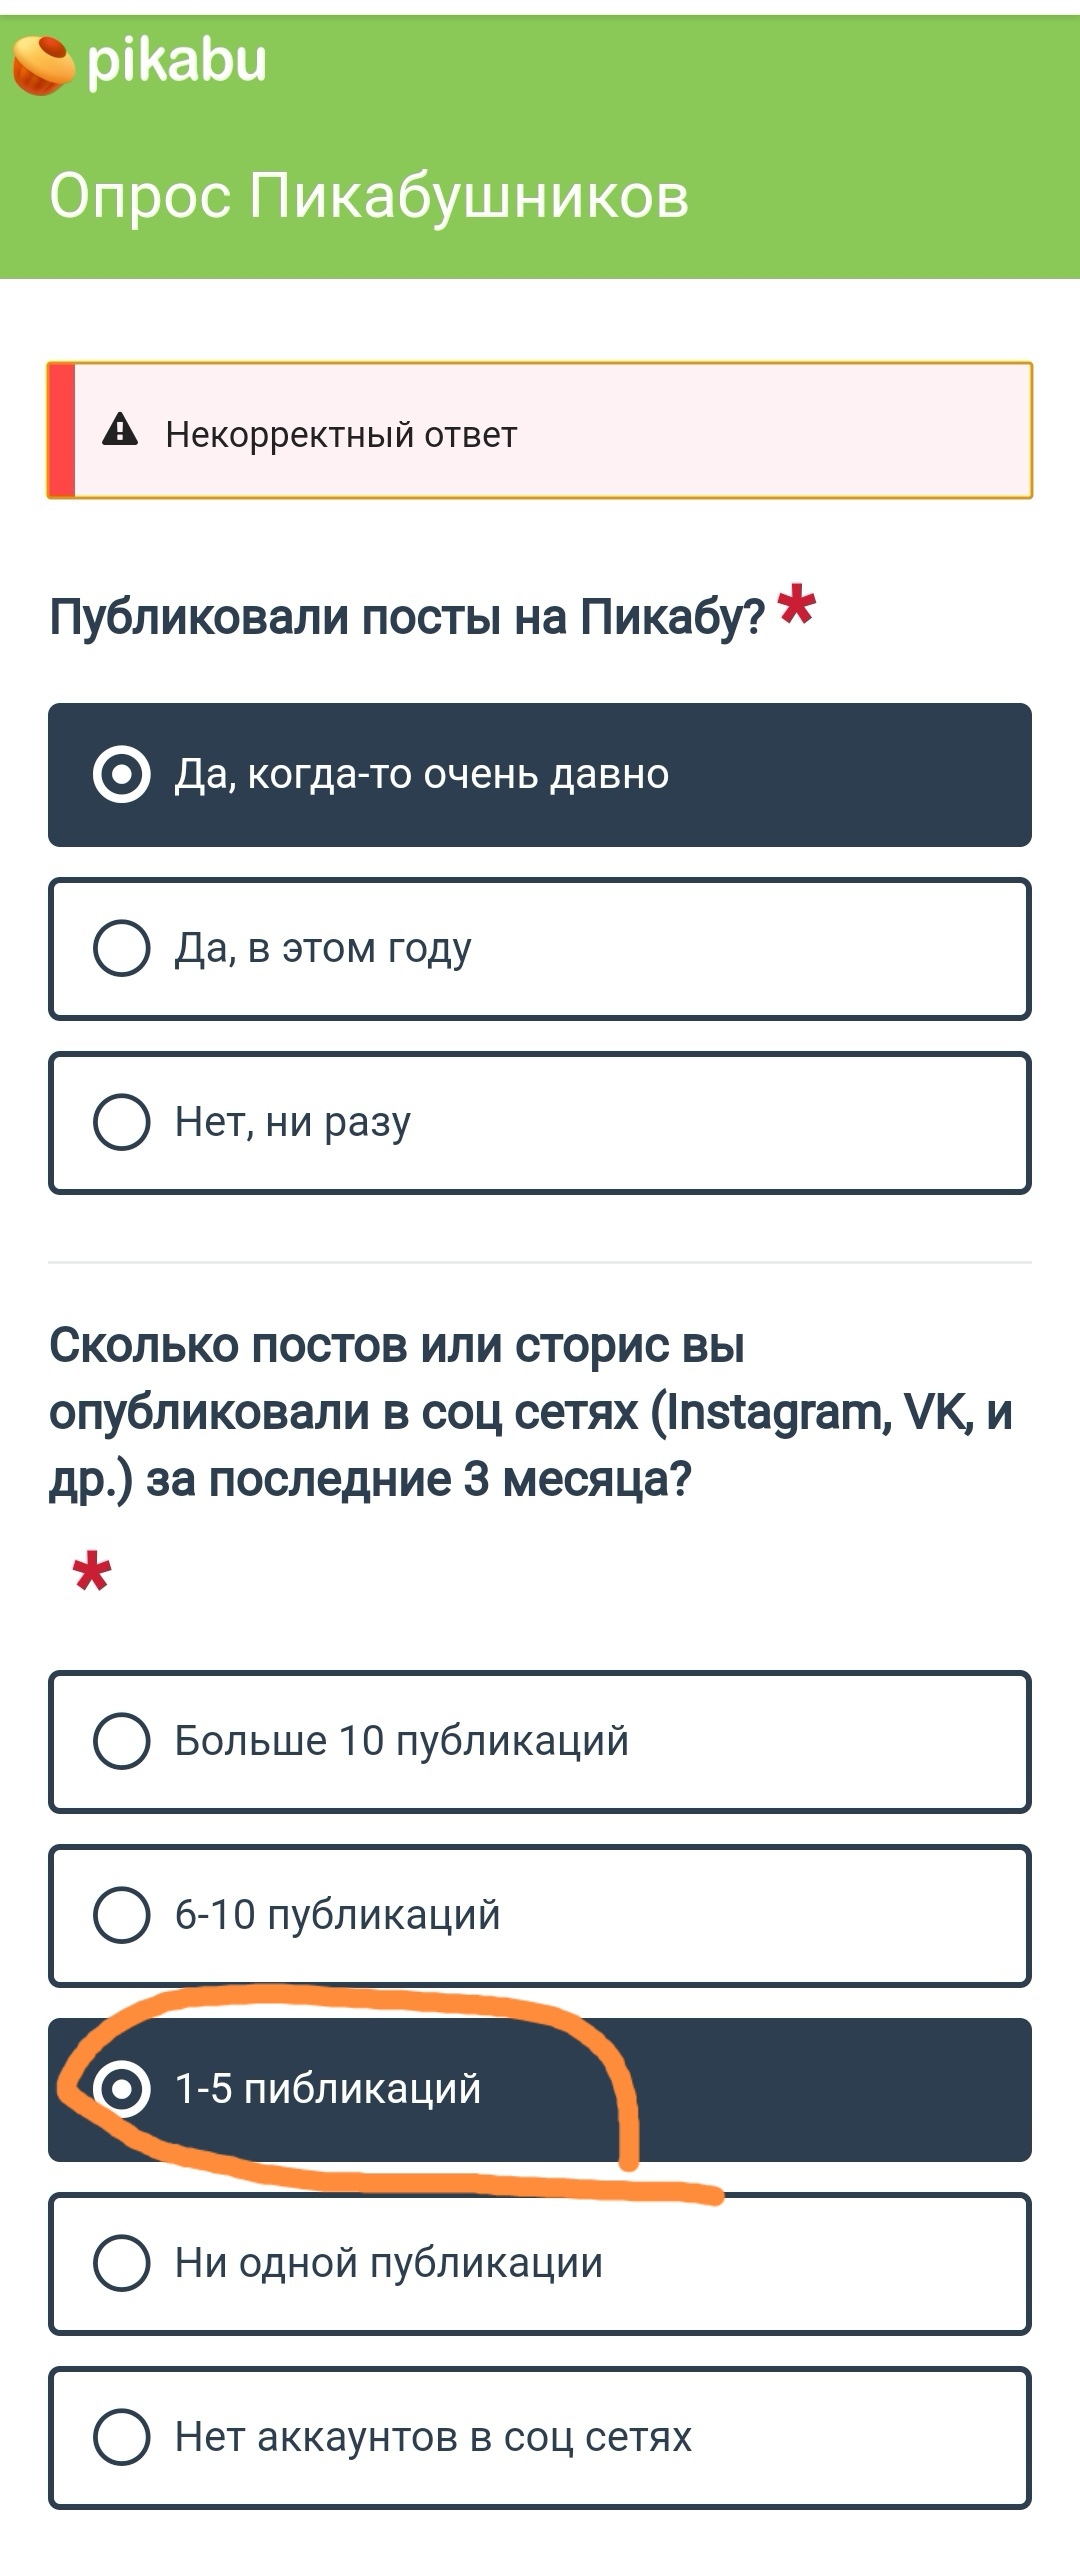Click the 'Некорректный ответ' error banner
The height and width of the screenshot is (2567, 1080).
540,431
